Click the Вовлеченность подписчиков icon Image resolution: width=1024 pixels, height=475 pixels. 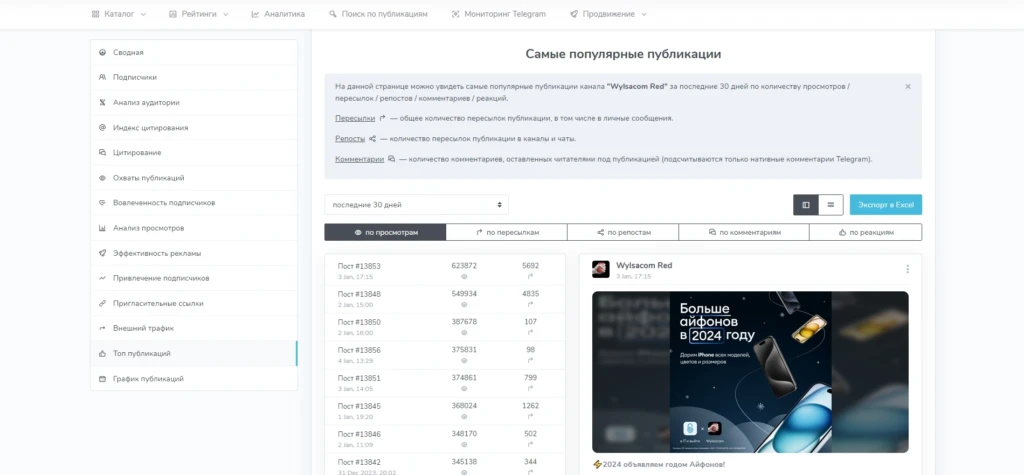click(102, 203)
